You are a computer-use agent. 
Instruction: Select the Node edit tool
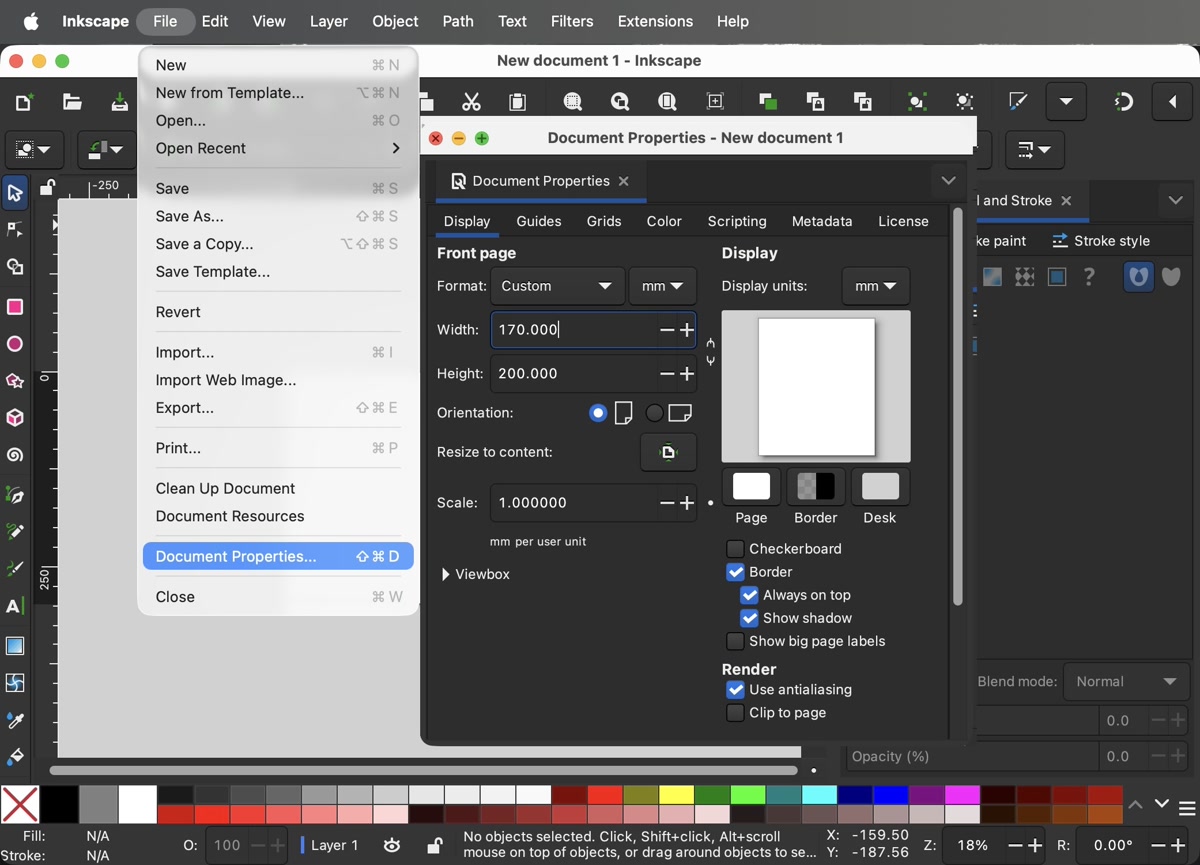(x=15, y=230)
